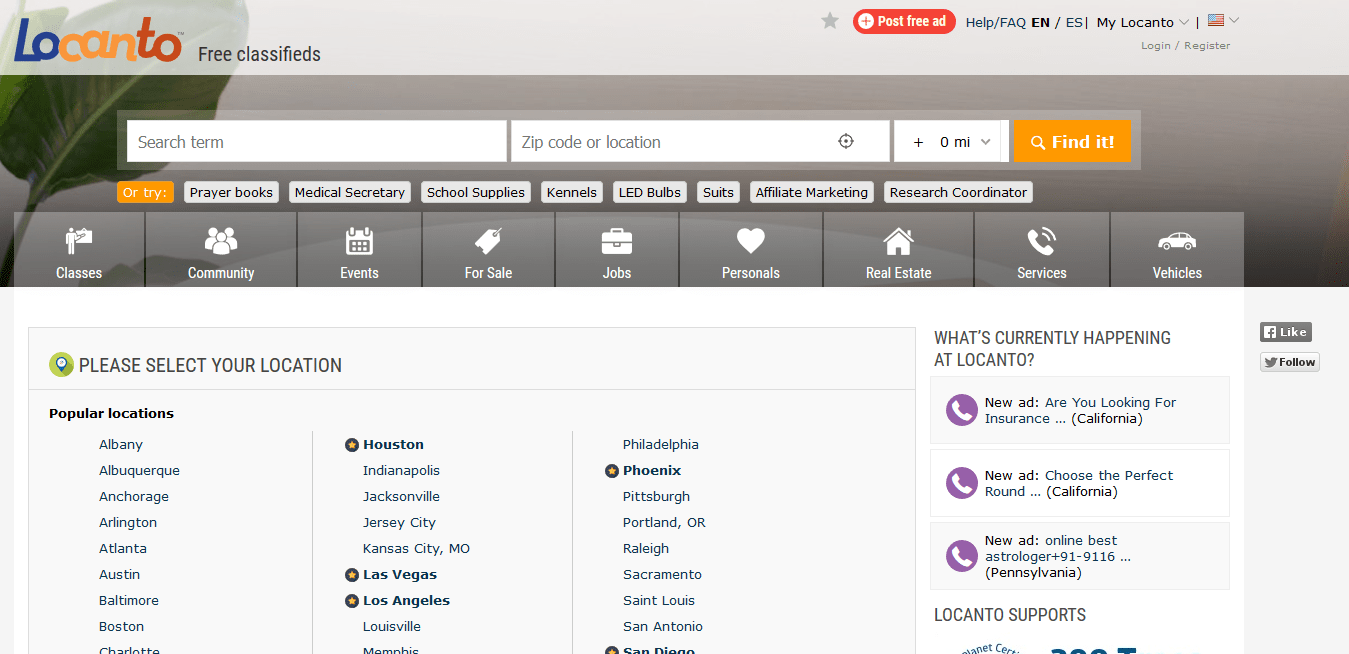Click the location pin icon by 'Please select your location'
The width and height of the screenshot is (1349, 654).
[x=61, y=365]
